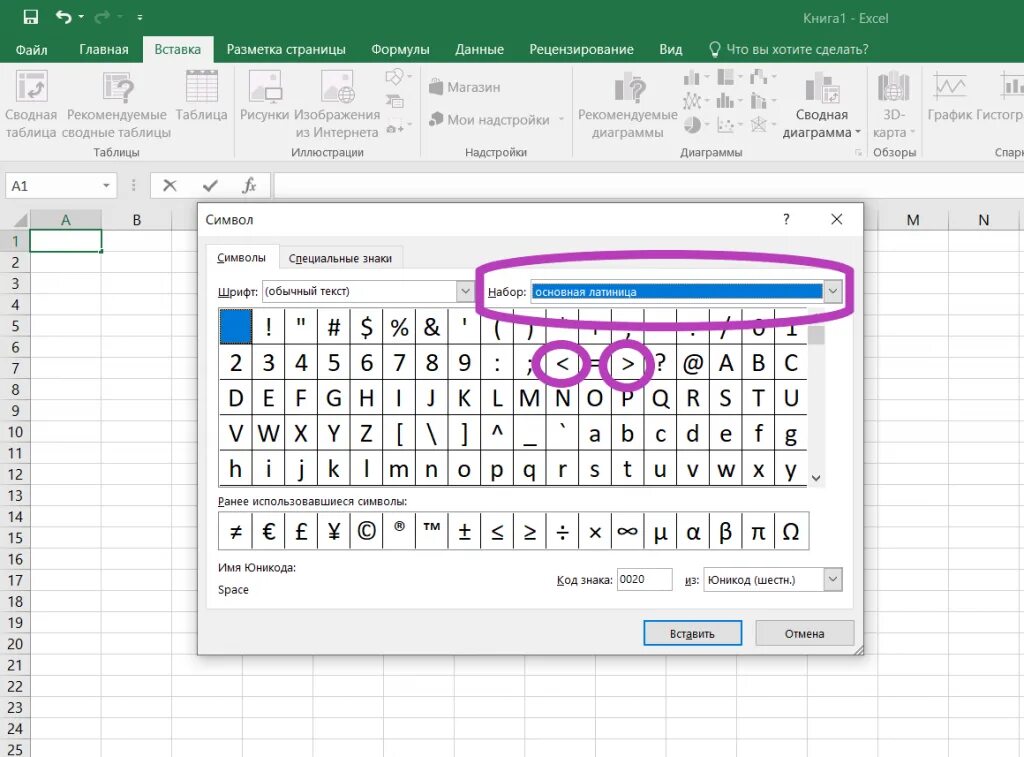1024x757 pixels.
Task: Pick the Omega symbol from recent symbols
Action: tap(791, 532)
